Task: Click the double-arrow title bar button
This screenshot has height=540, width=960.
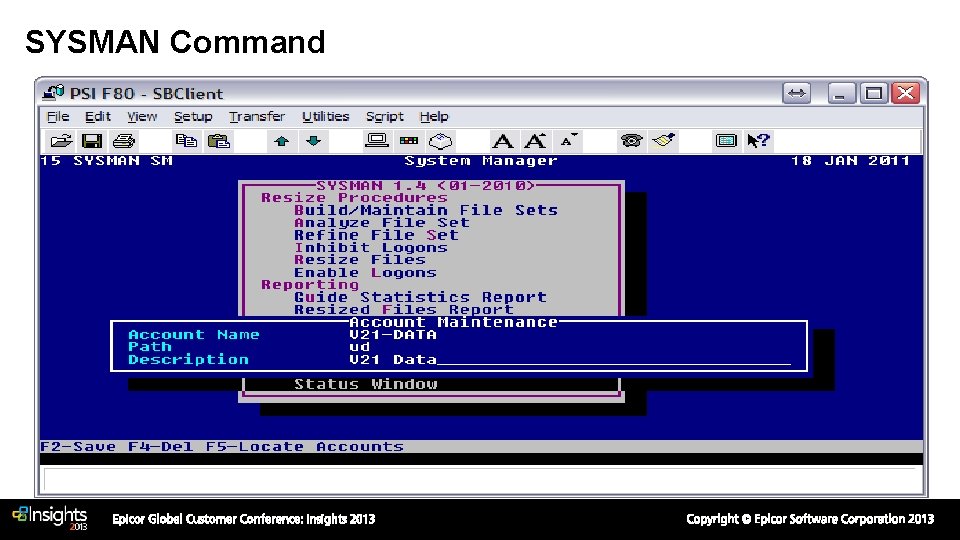Action: pos(797,93)
